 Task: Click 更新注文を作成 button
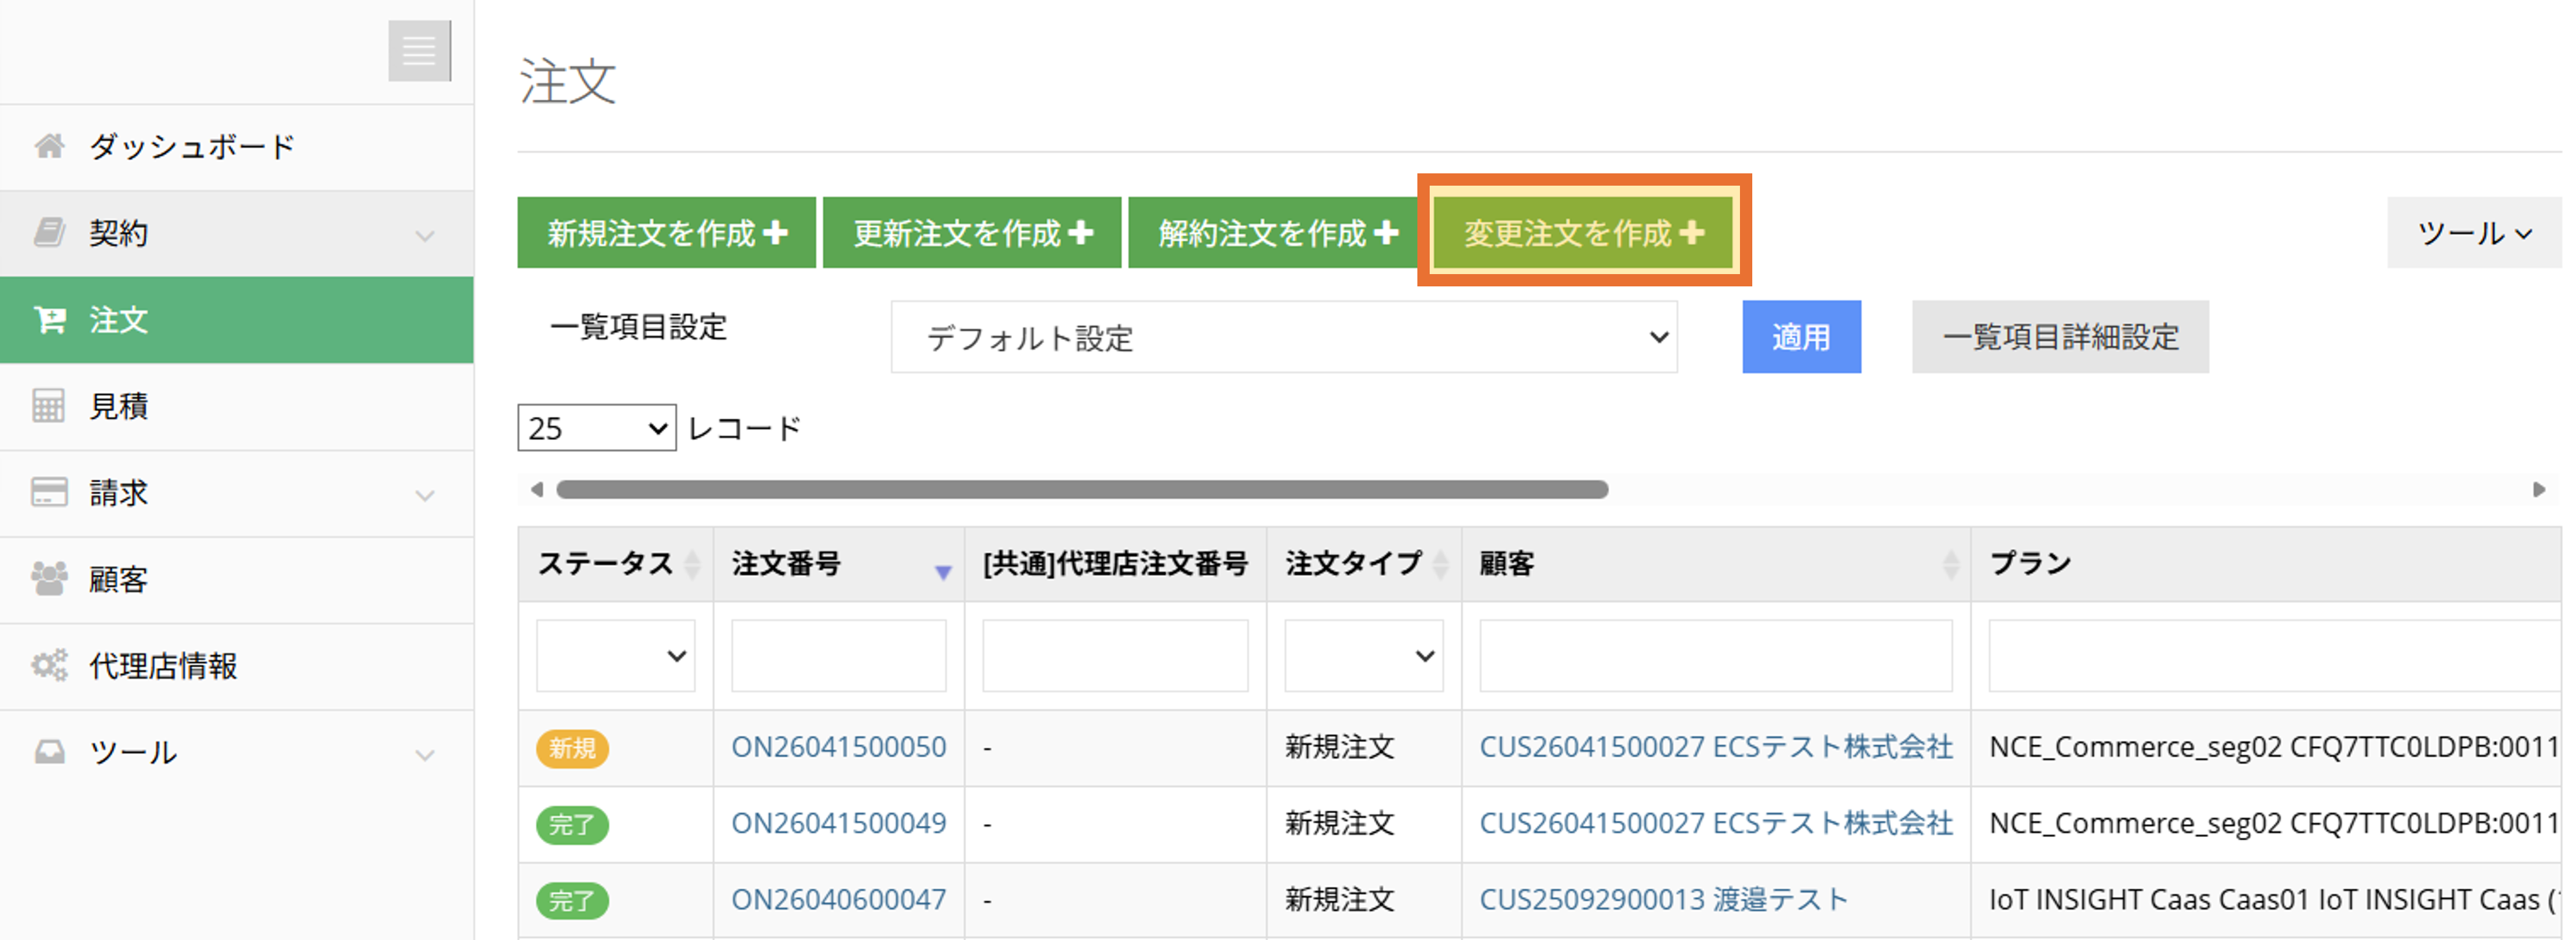[x=972, y=233]
